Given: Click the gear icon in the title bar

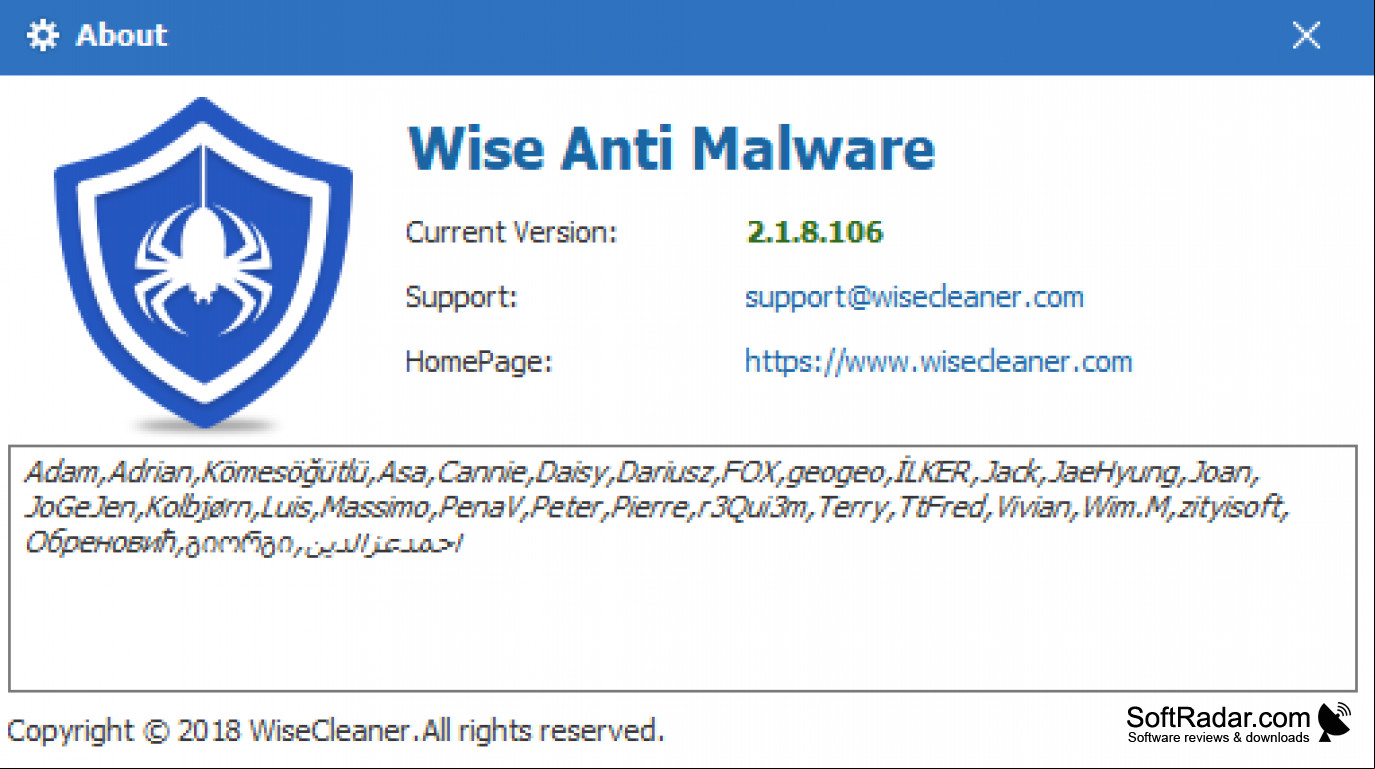Looking at the screenshot, I should (x=43, y=36).
